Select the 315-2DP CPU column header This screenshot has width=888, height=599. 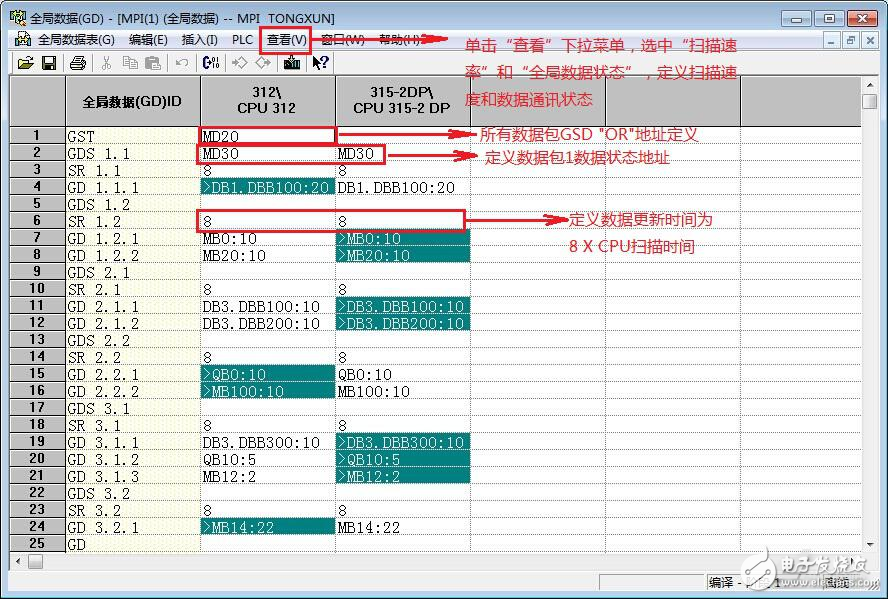tap(402, 101)
